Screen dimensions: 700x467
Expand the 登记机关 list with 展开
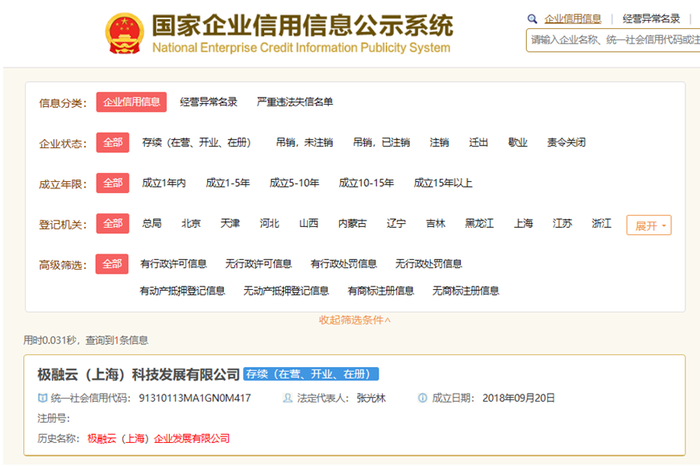[648, 225]
